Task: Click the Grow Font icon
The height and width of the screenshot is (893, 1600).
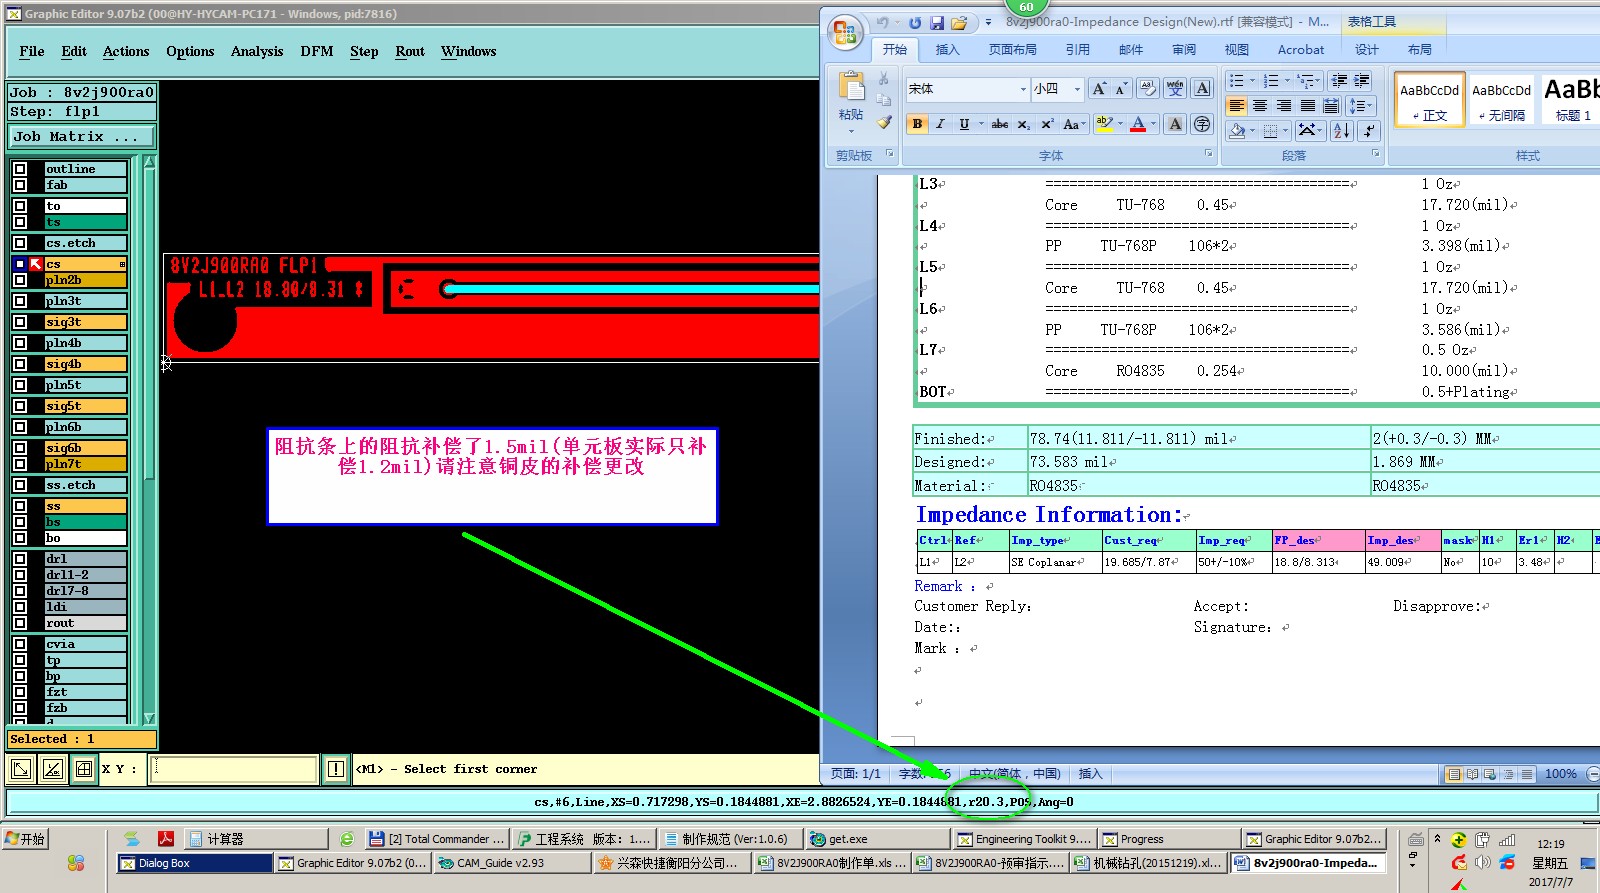Action: pos(1100,88)
